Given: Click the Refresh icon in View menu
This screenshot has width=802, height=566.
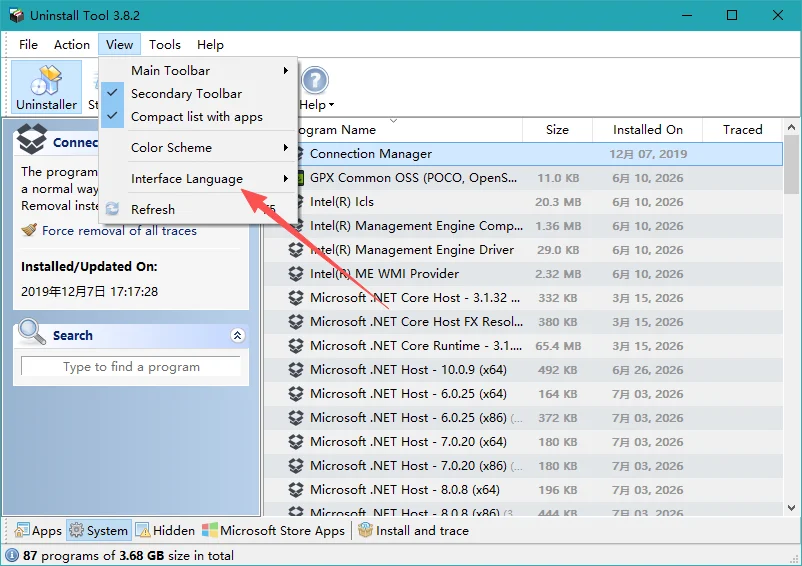Looking at the screenshot, I should tap(112, 209).
